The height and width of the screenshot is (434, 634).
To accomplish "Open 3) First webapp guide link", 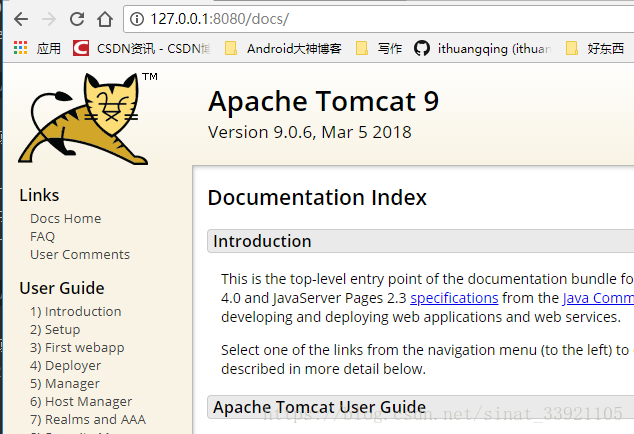I will (77, 347).
